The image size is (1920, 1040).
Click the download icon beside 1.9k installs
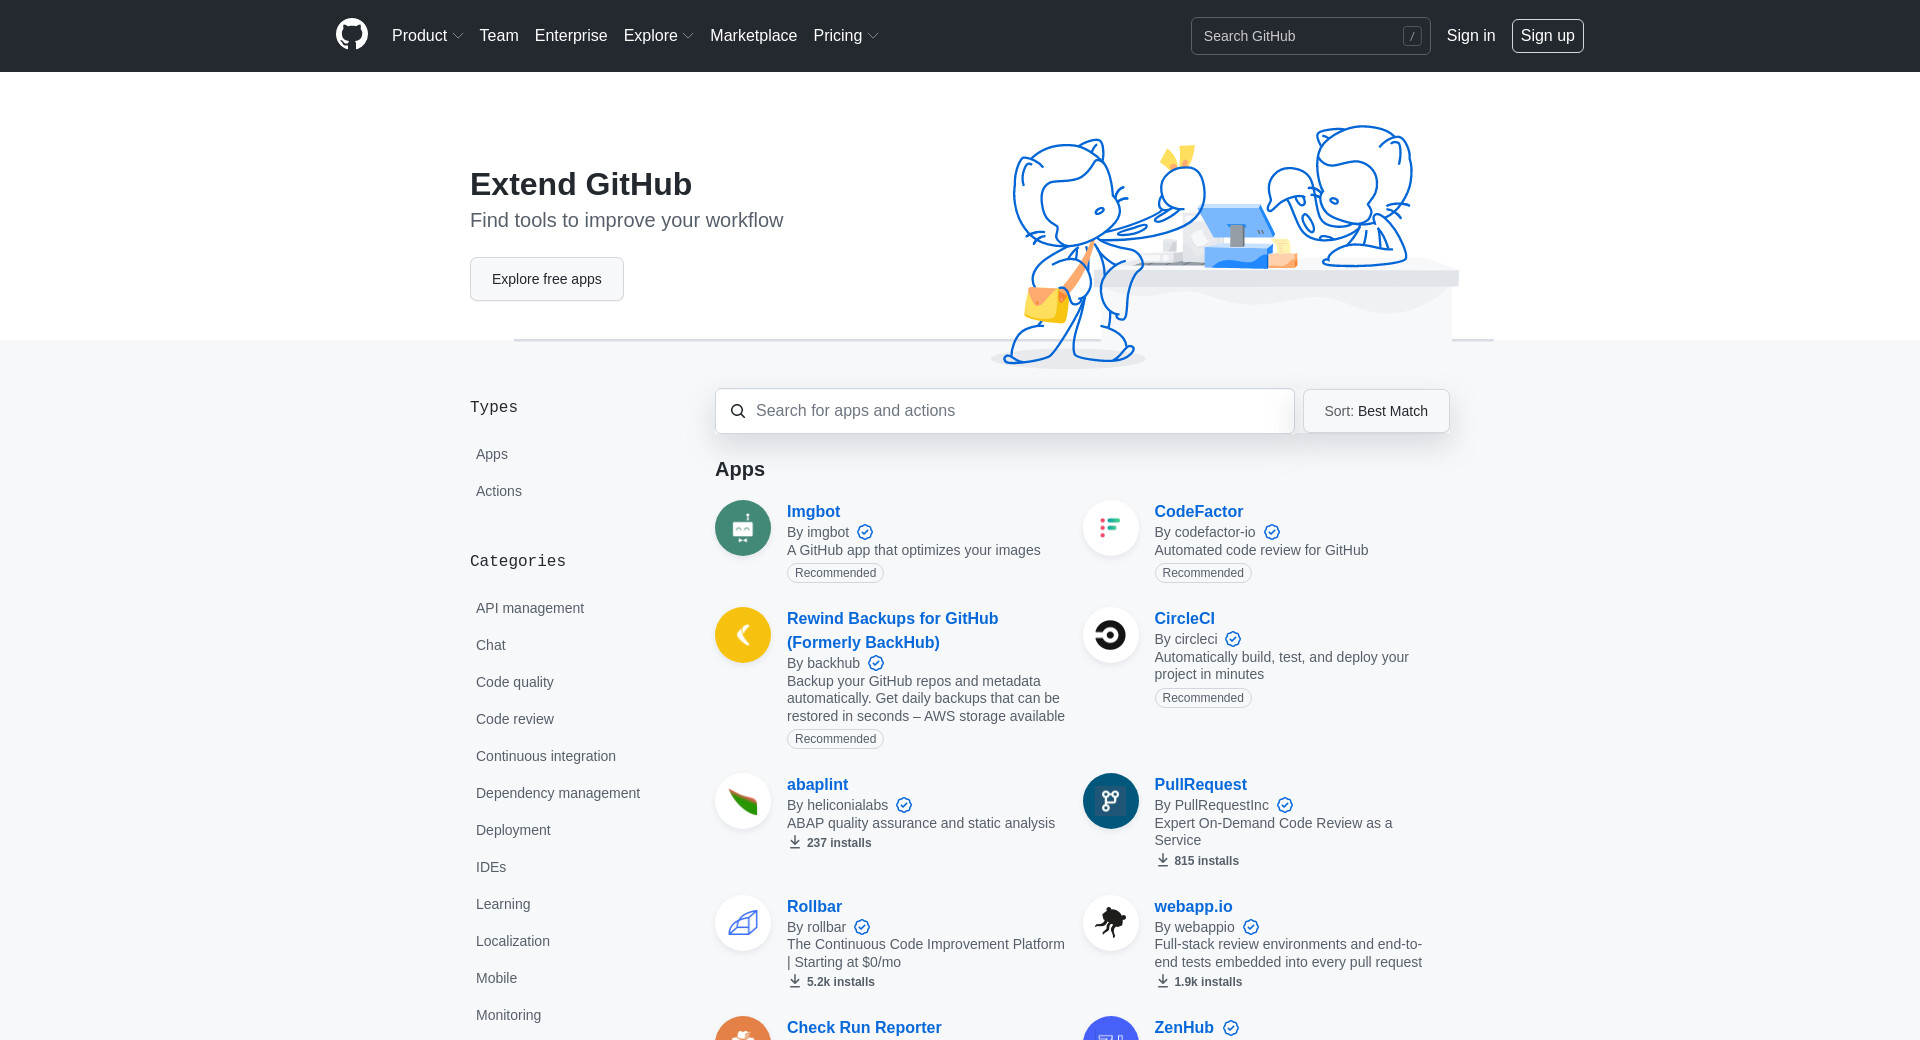[x=1163, y=982]
